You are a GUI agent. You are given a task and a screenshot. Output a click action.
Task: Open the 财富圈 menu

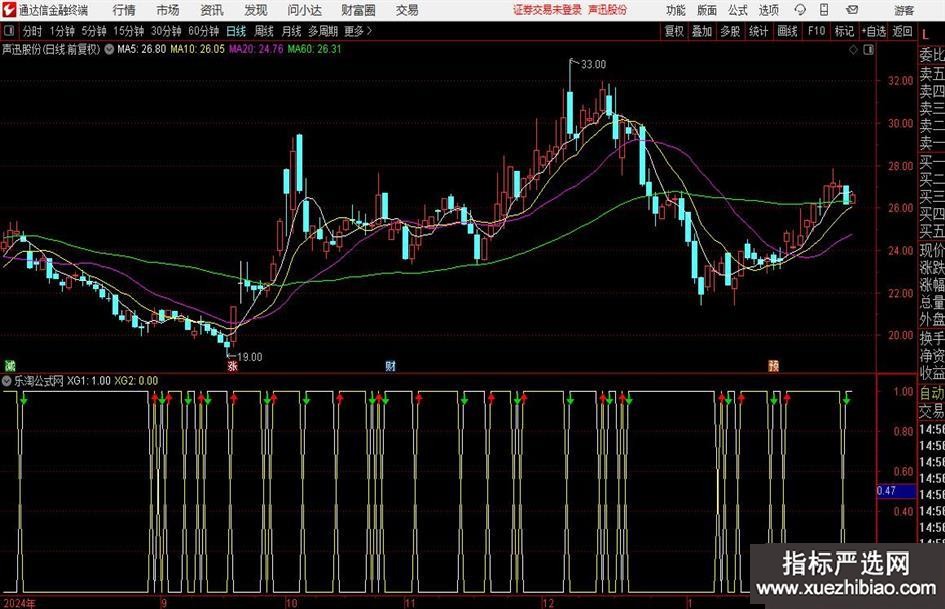click(358, 10)
